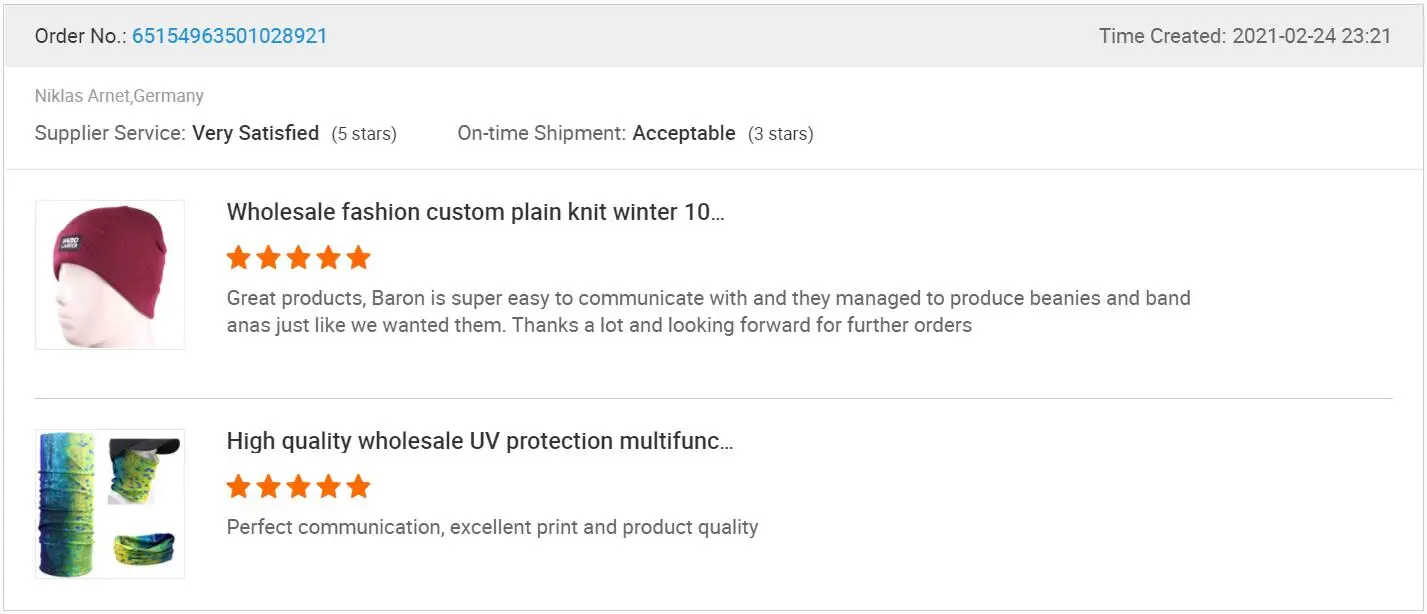Screen dimensions: 1427x614
Task: Click the fourth star of the bandana rating
Action: point(328,487)
